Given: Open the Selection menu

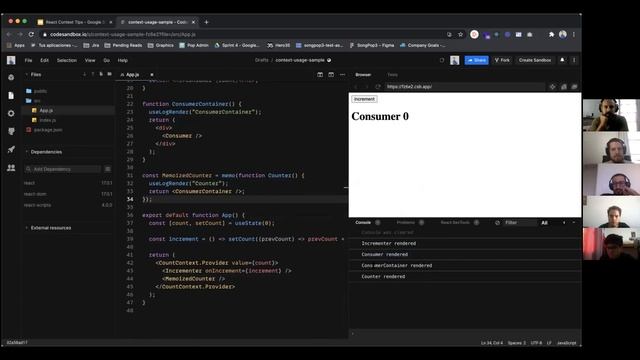Looking at the screenshot, I should click(x=67, y=60).
